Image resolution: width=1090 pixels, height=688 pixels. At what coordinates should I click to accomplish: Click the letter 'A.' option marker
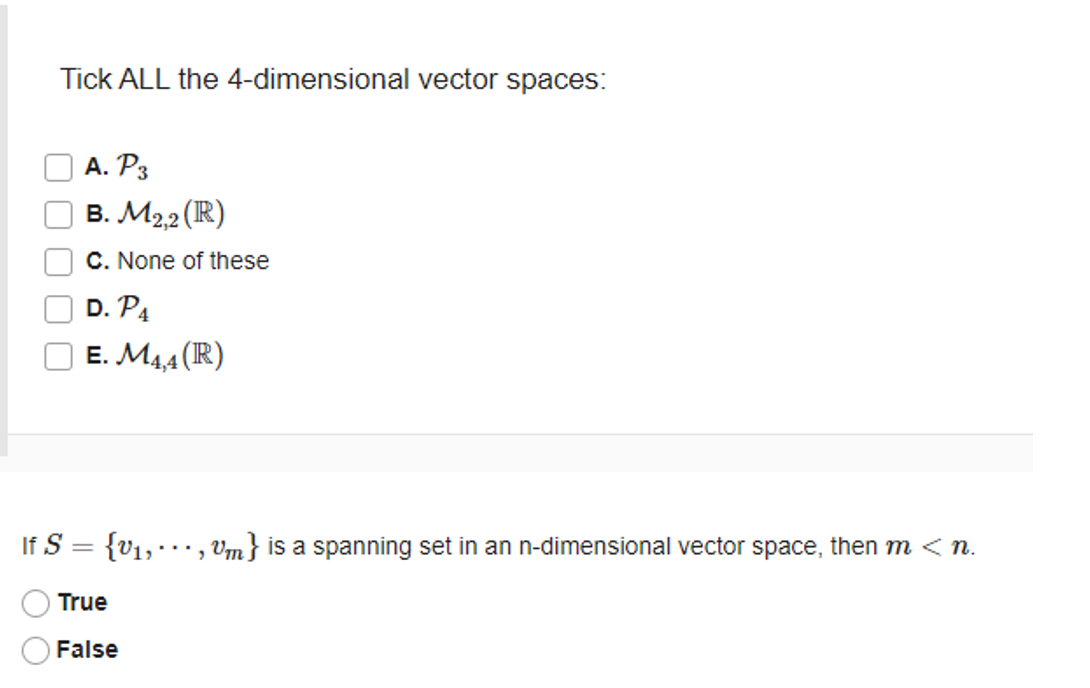click(x=96, y=165)
